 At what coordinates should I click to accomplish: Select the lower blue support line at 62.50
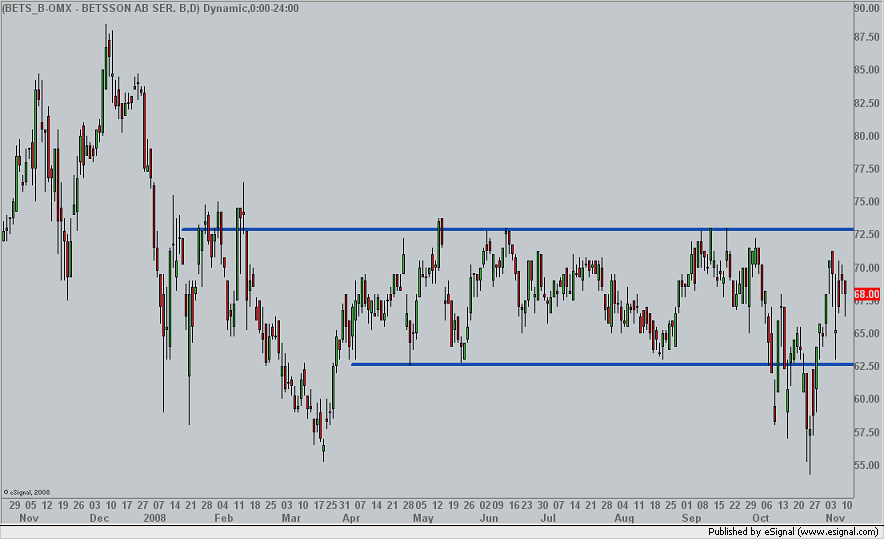602,365
